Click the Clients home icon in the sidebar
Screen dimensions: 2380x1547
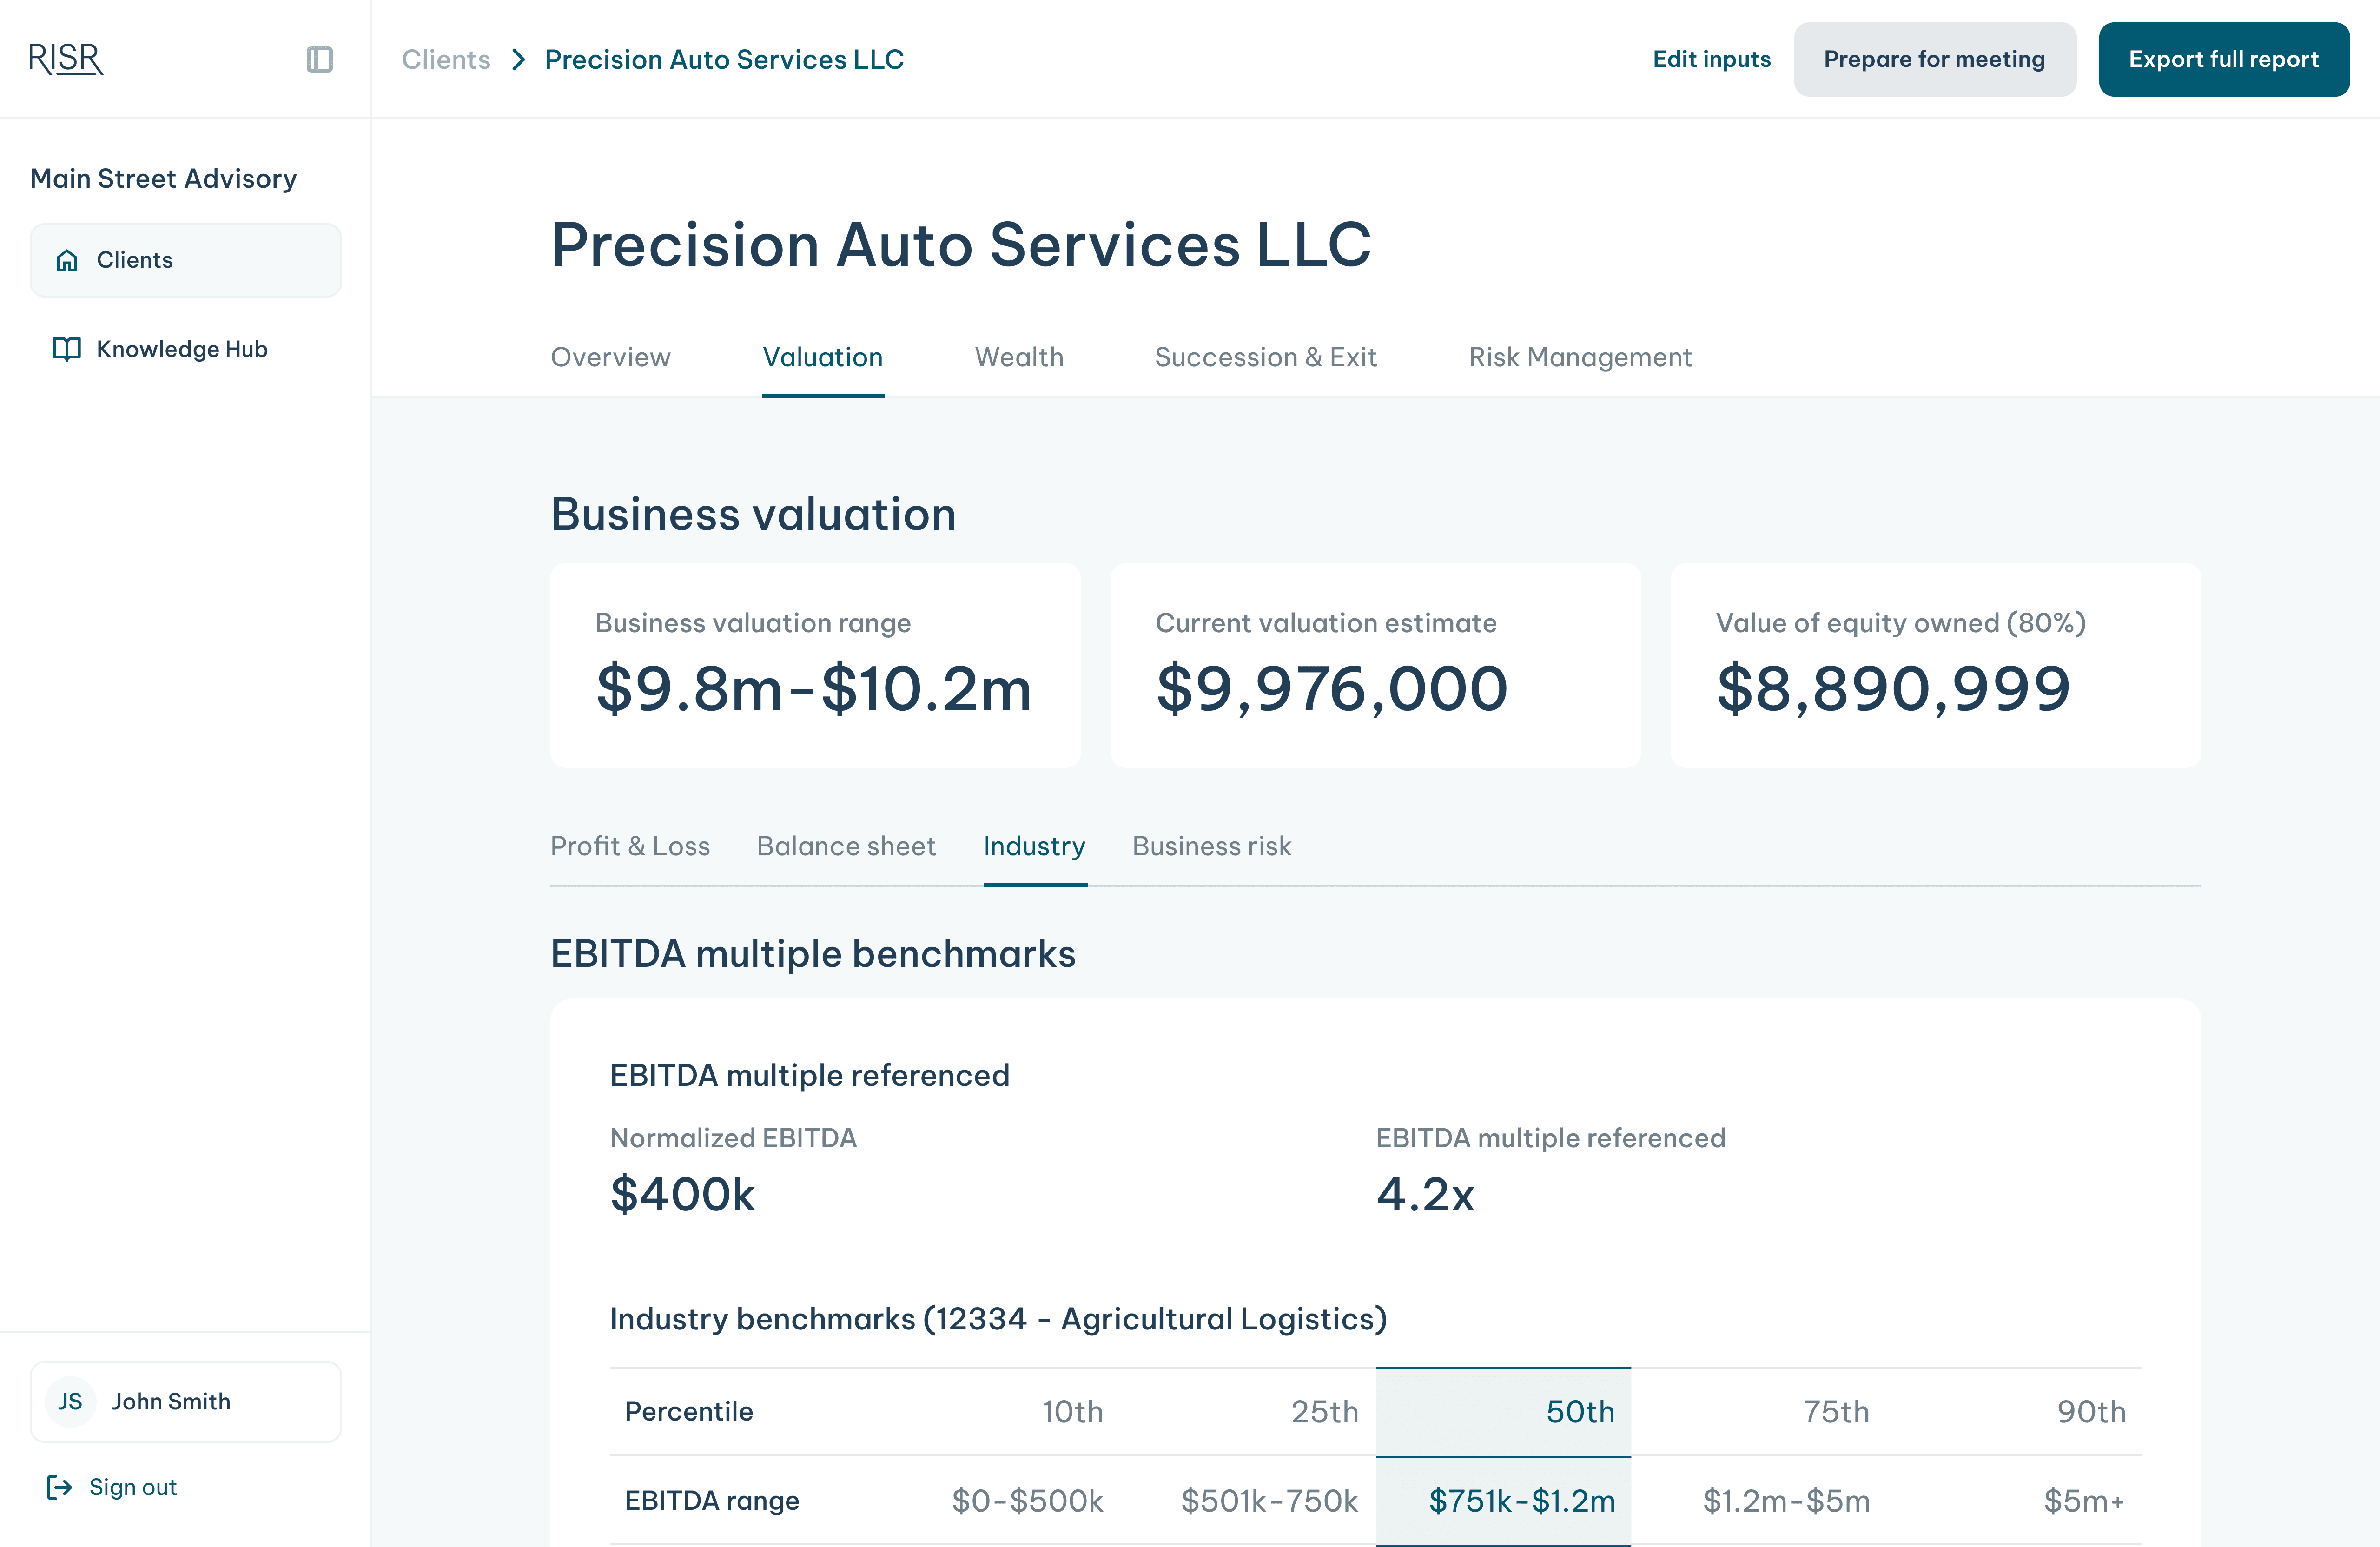pyautogui.click(x=67, y=261)
